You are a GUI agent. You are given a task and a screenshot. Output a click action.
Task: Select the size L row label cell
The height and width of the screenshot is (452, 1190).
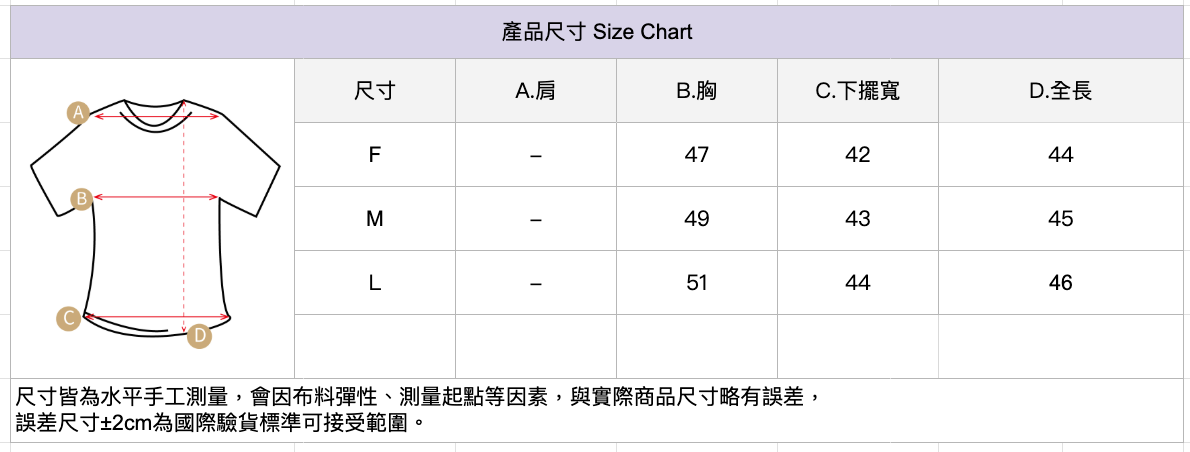coord(375,283)
